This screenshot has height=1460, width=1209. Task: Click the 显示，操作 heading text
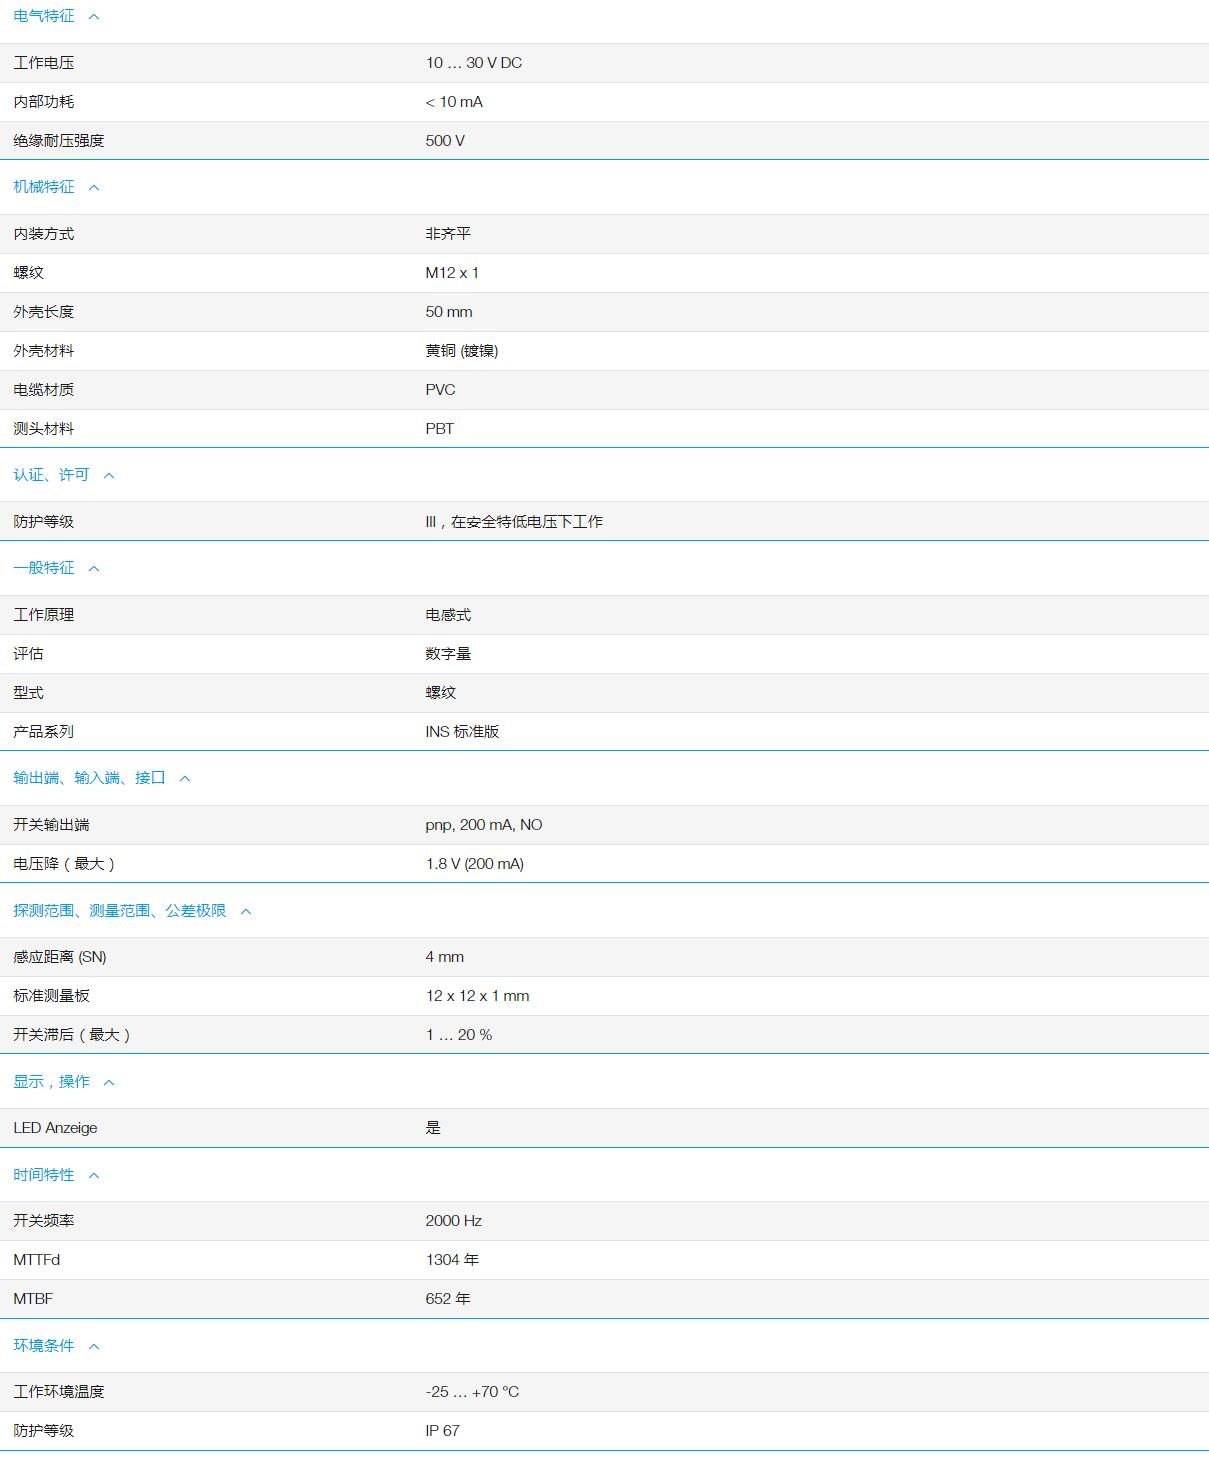coord(51,1082)
